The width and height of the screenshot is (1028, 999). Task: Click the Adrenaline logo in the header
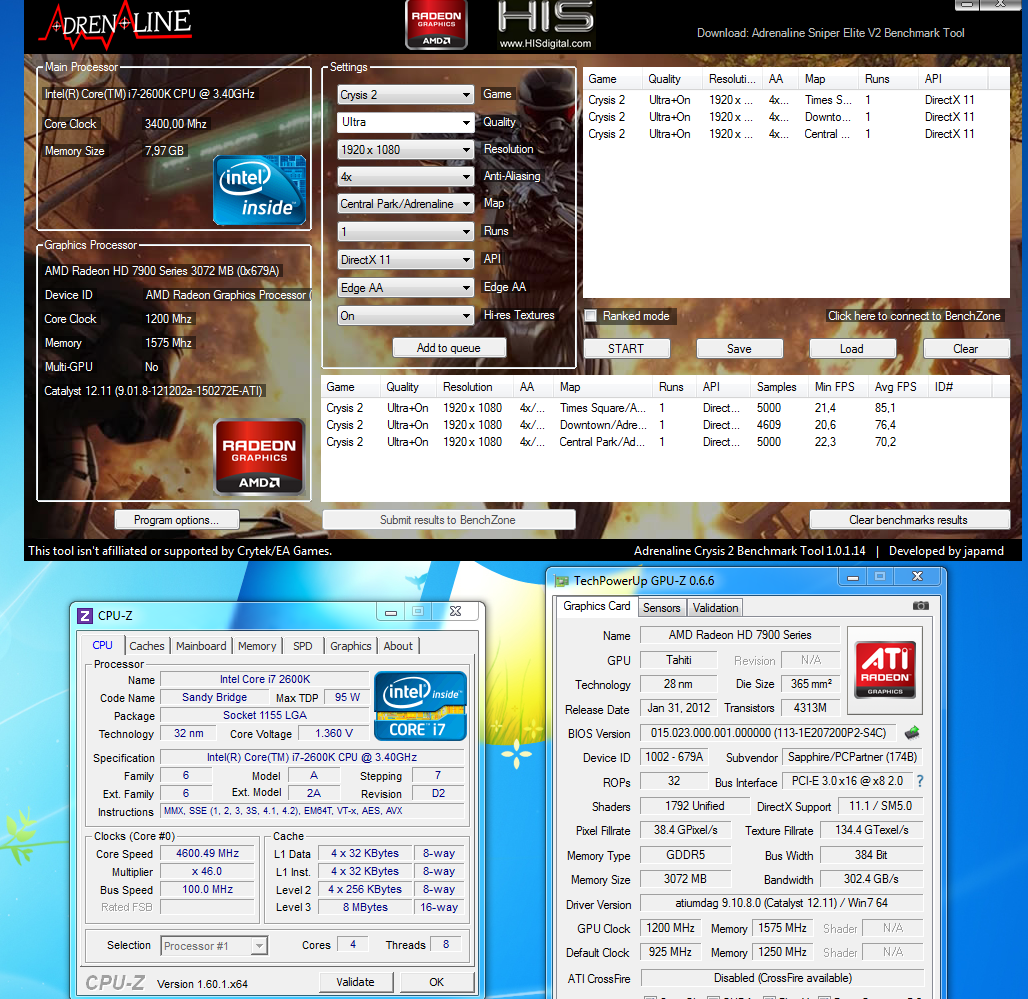(x=116, y=26)
